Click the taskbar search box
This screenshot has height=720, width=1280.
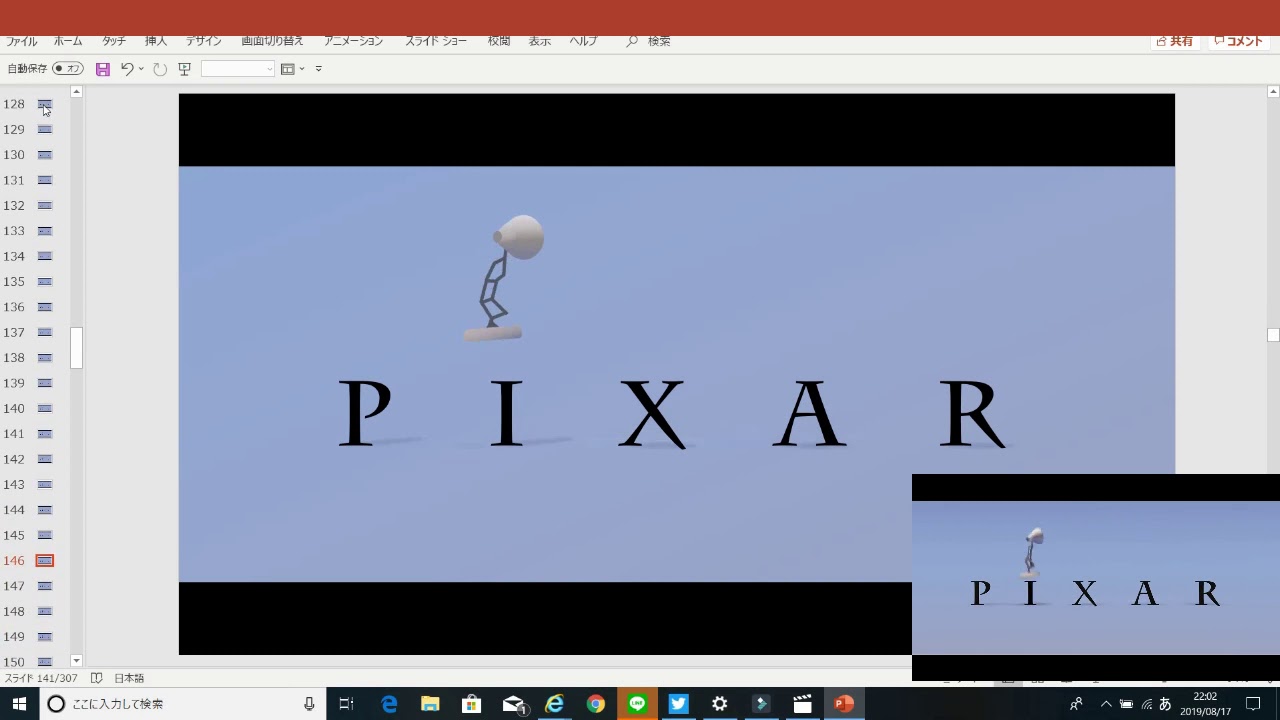(182, 704)
